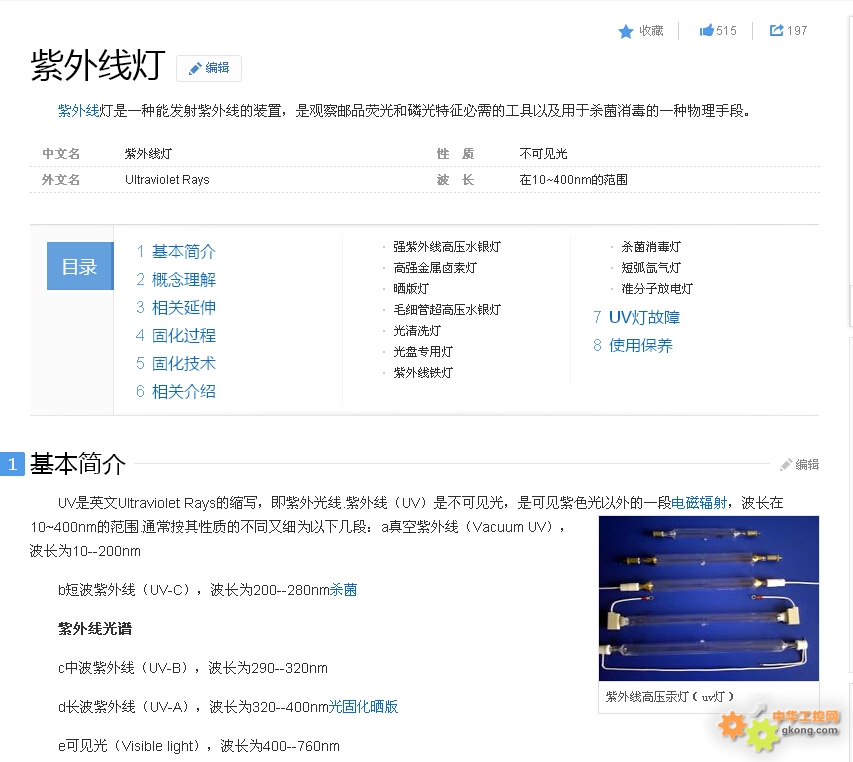
Task: Click the thumbs-up like icon showing 515
Action: [706, 30]
